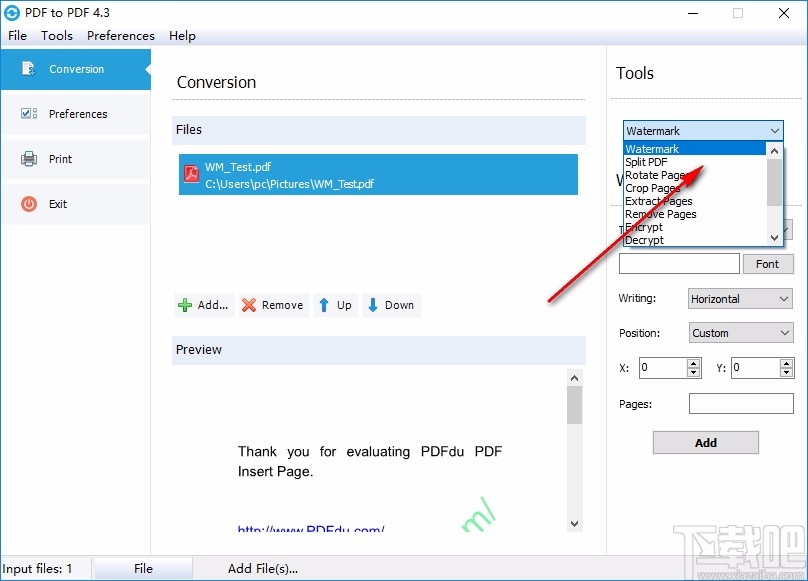Viewport: 808px width, 581px height.
Task: Click the preview scroll up arrow
Action: click(x=575, y=378)
